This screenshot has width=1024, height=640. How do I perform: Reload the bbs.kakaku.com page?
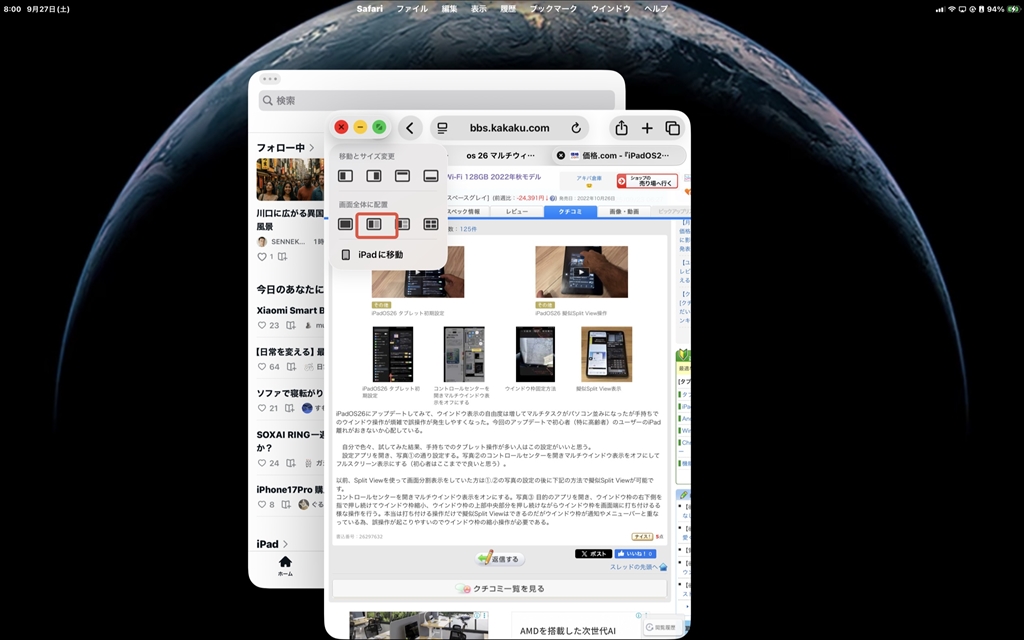tap(576, 128)
